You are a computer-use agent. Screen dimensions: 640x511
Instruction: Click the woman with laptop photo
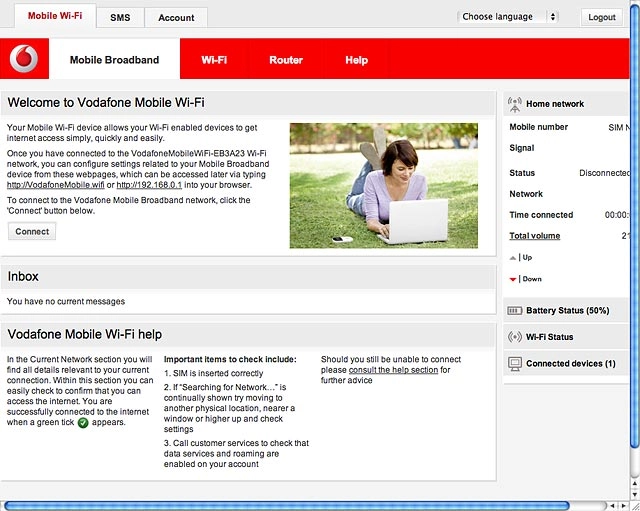click(384, 185)
